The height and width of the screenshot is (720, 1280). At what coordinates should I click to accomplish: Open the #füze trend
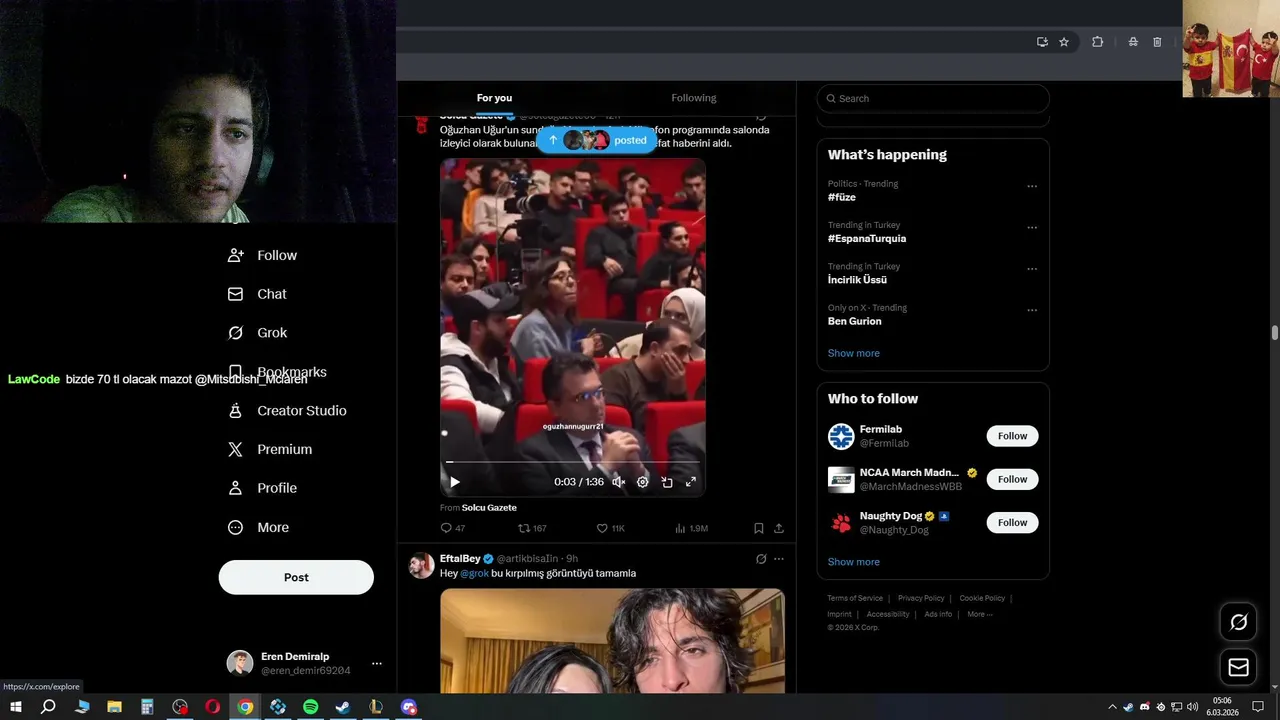point(842,197)
